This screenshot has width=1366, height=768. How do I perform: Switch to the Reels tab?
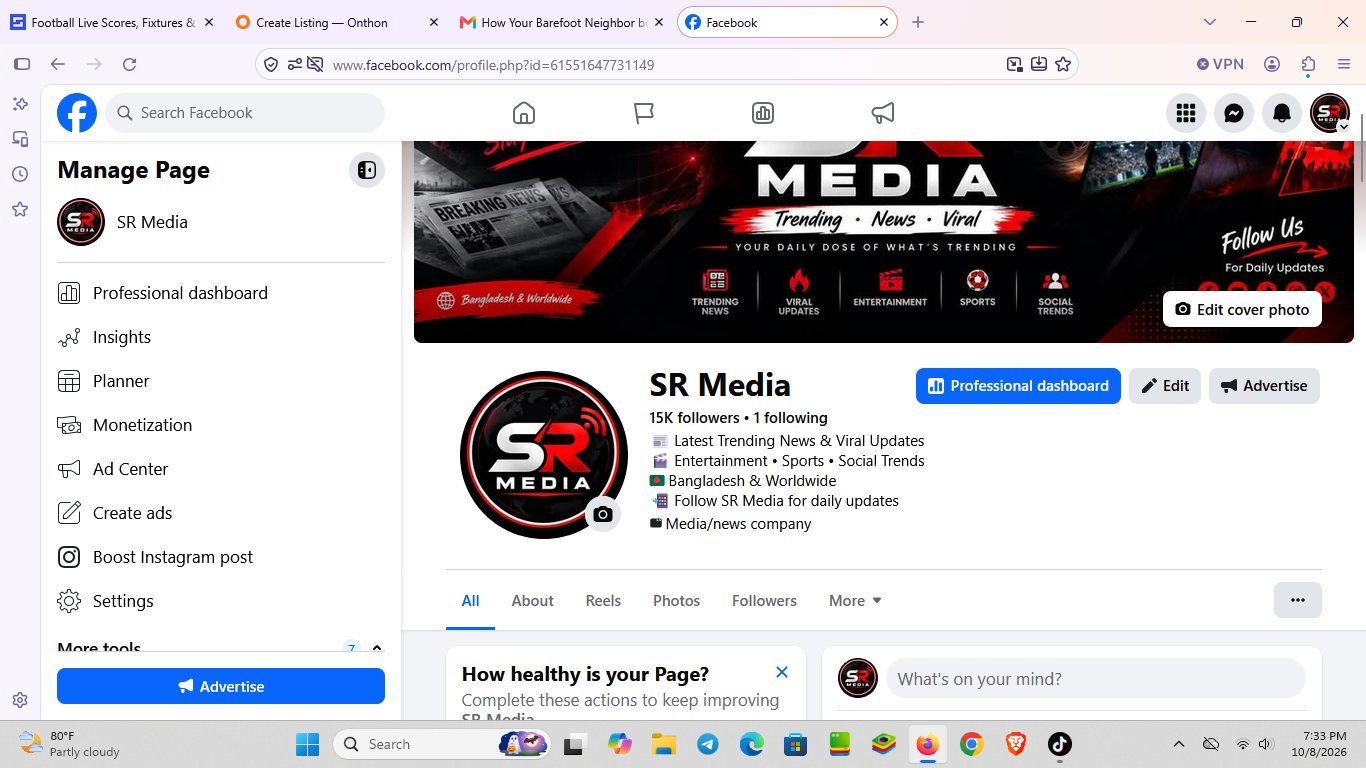tap(603, 601)
